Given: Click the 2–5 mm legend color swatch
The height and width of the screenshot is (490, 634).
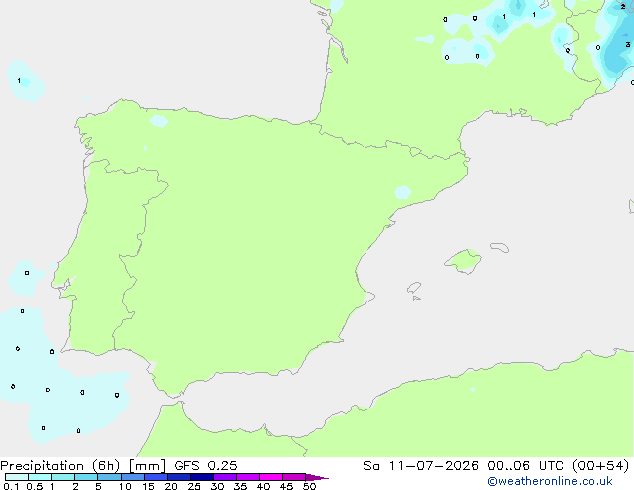Looking at the screenshot, I should (86, 477).
